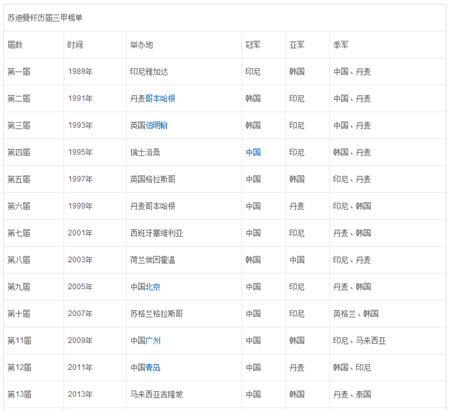Viewport: 450px width, 411px height.
Task: Select the 亚军 column header
Action: tap(297, 45)
